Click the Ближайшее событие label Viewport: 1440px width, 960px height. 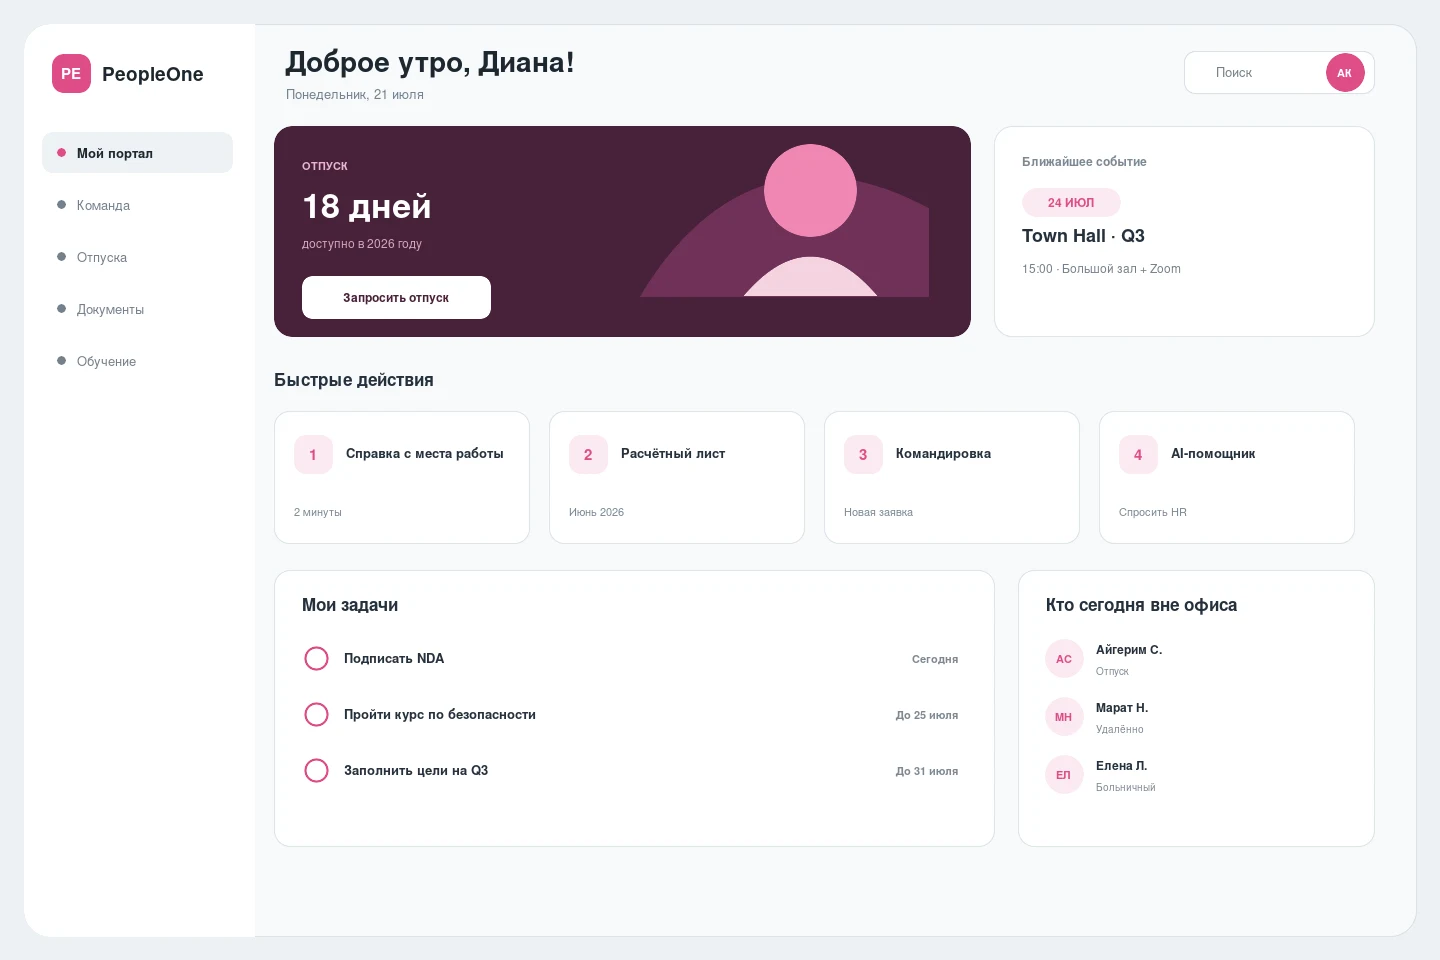(1084, 161)
